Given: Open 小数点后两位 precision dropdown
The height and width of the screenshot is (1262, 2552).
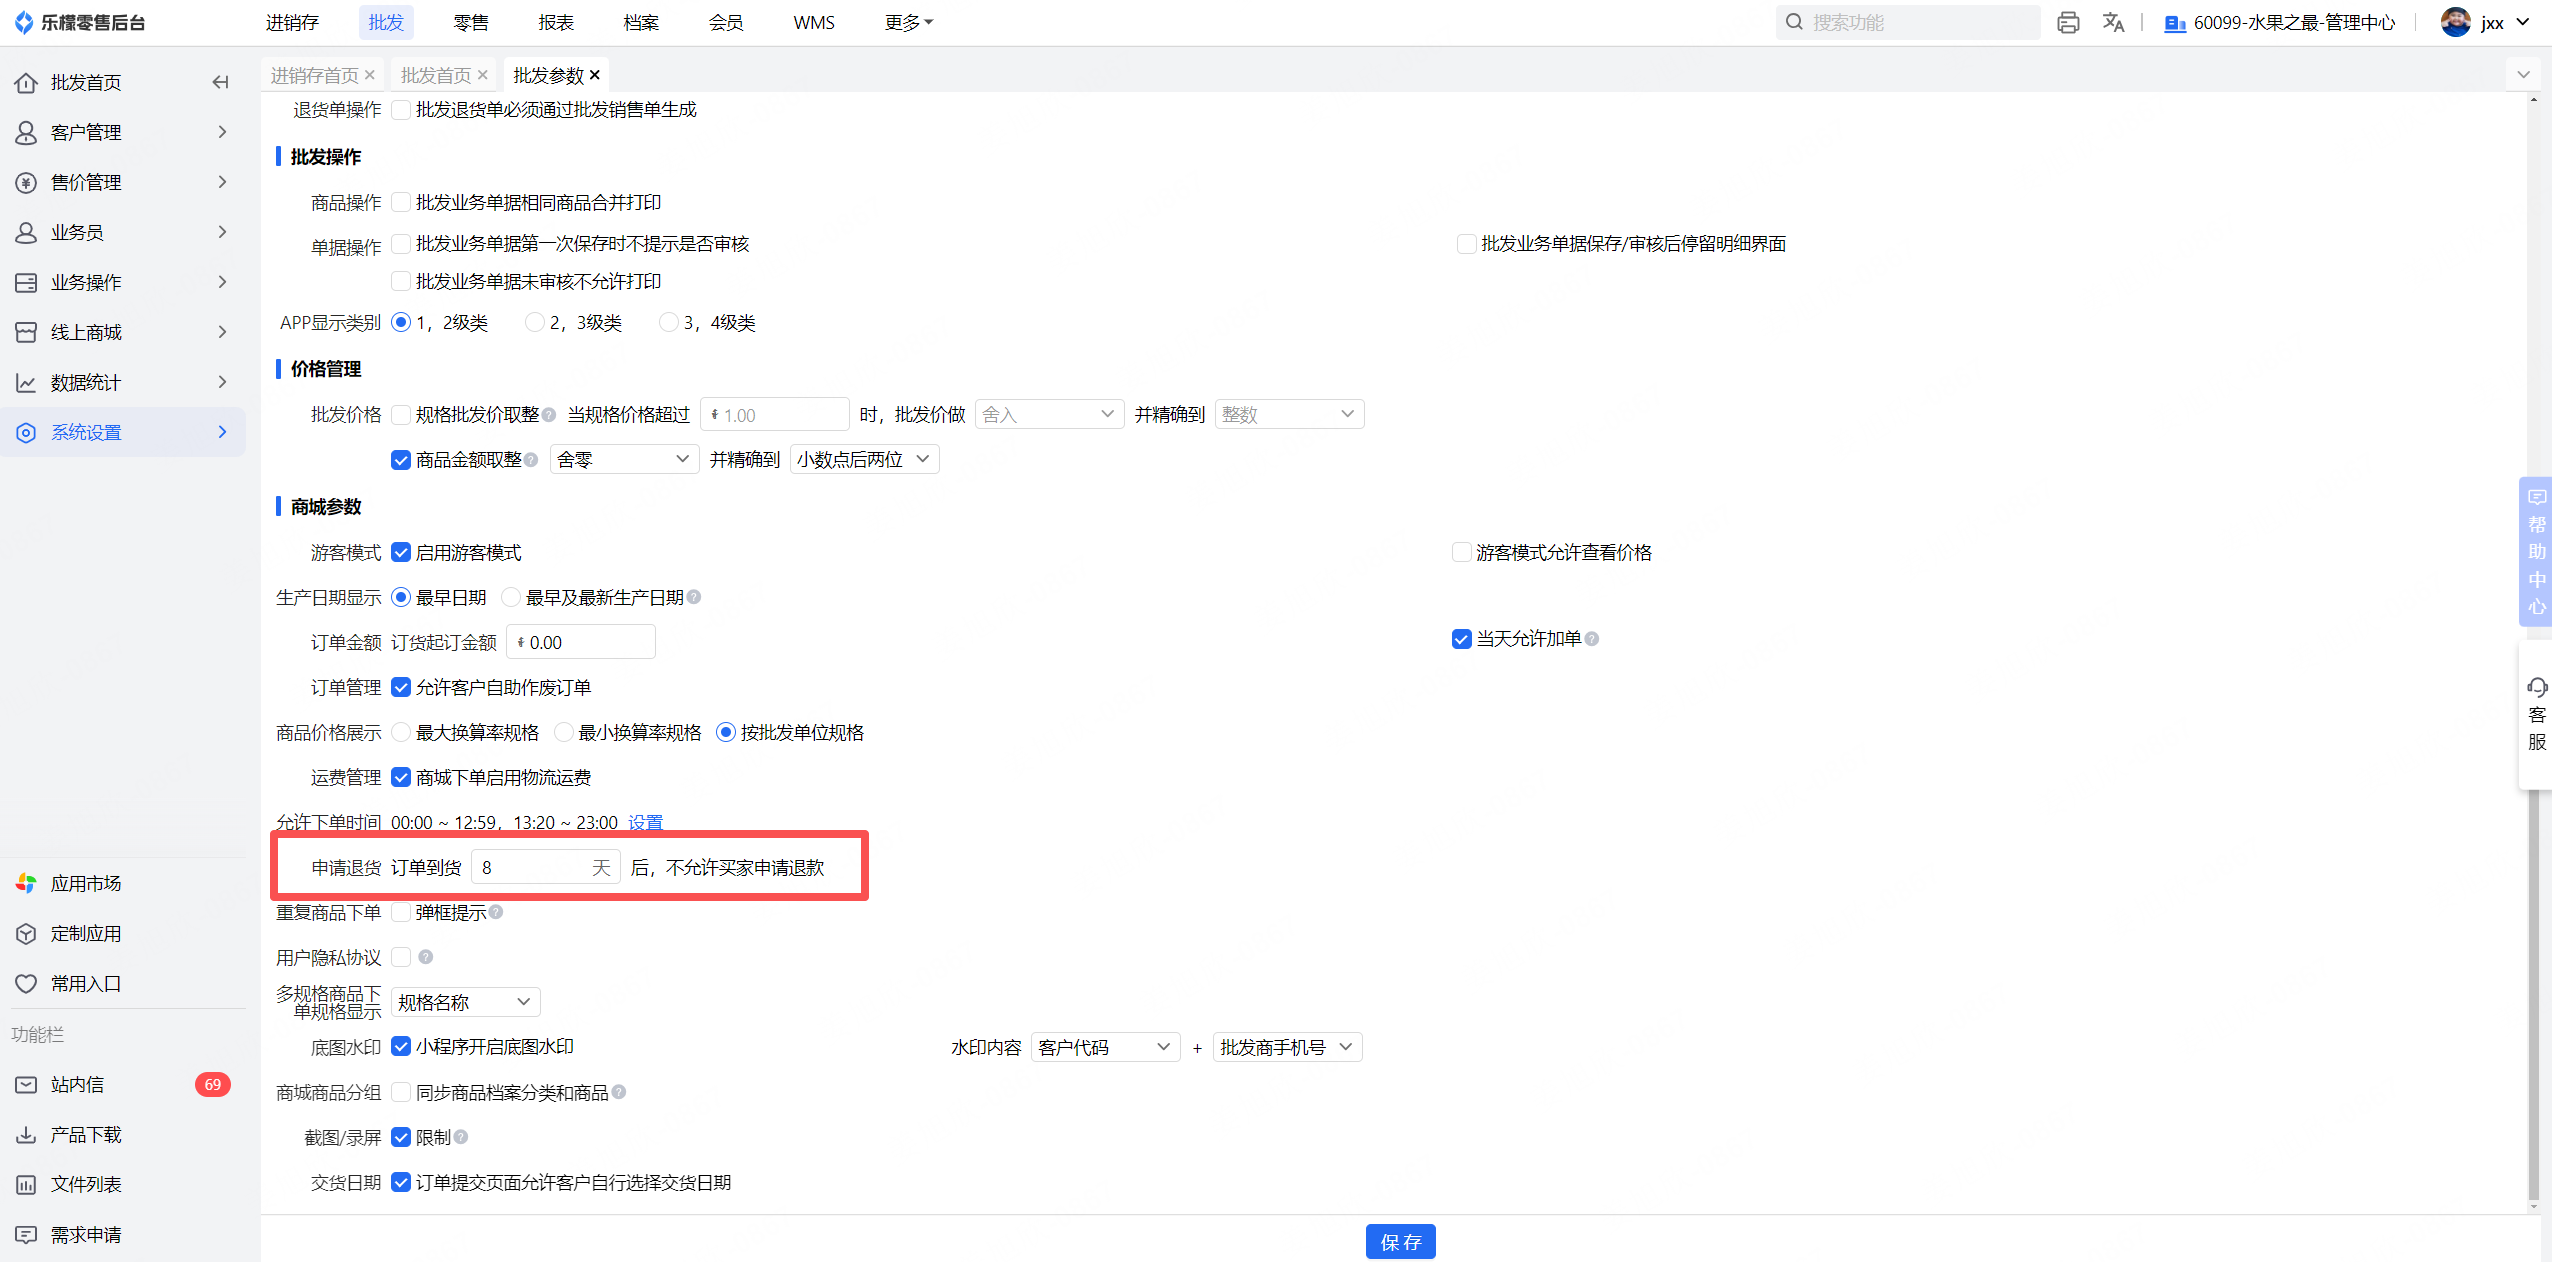Looking at the screenshot, I should coord(864,459).
